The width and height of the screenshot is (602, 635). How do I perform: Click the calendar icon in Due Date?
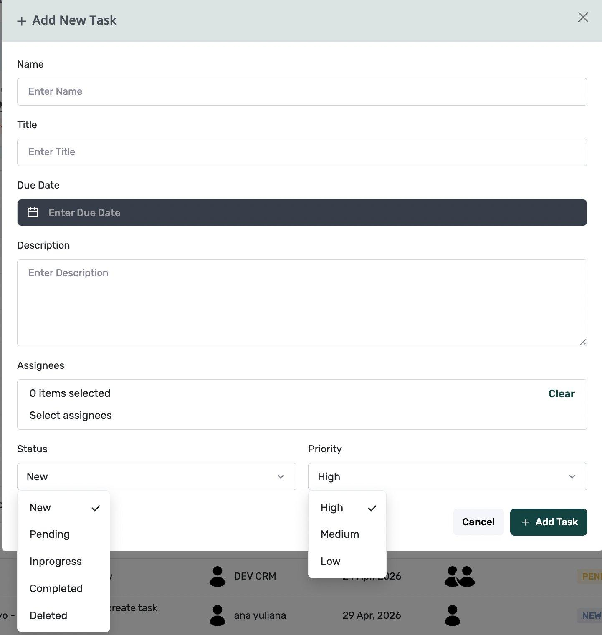pyautogui.click(x=33, y=212)
